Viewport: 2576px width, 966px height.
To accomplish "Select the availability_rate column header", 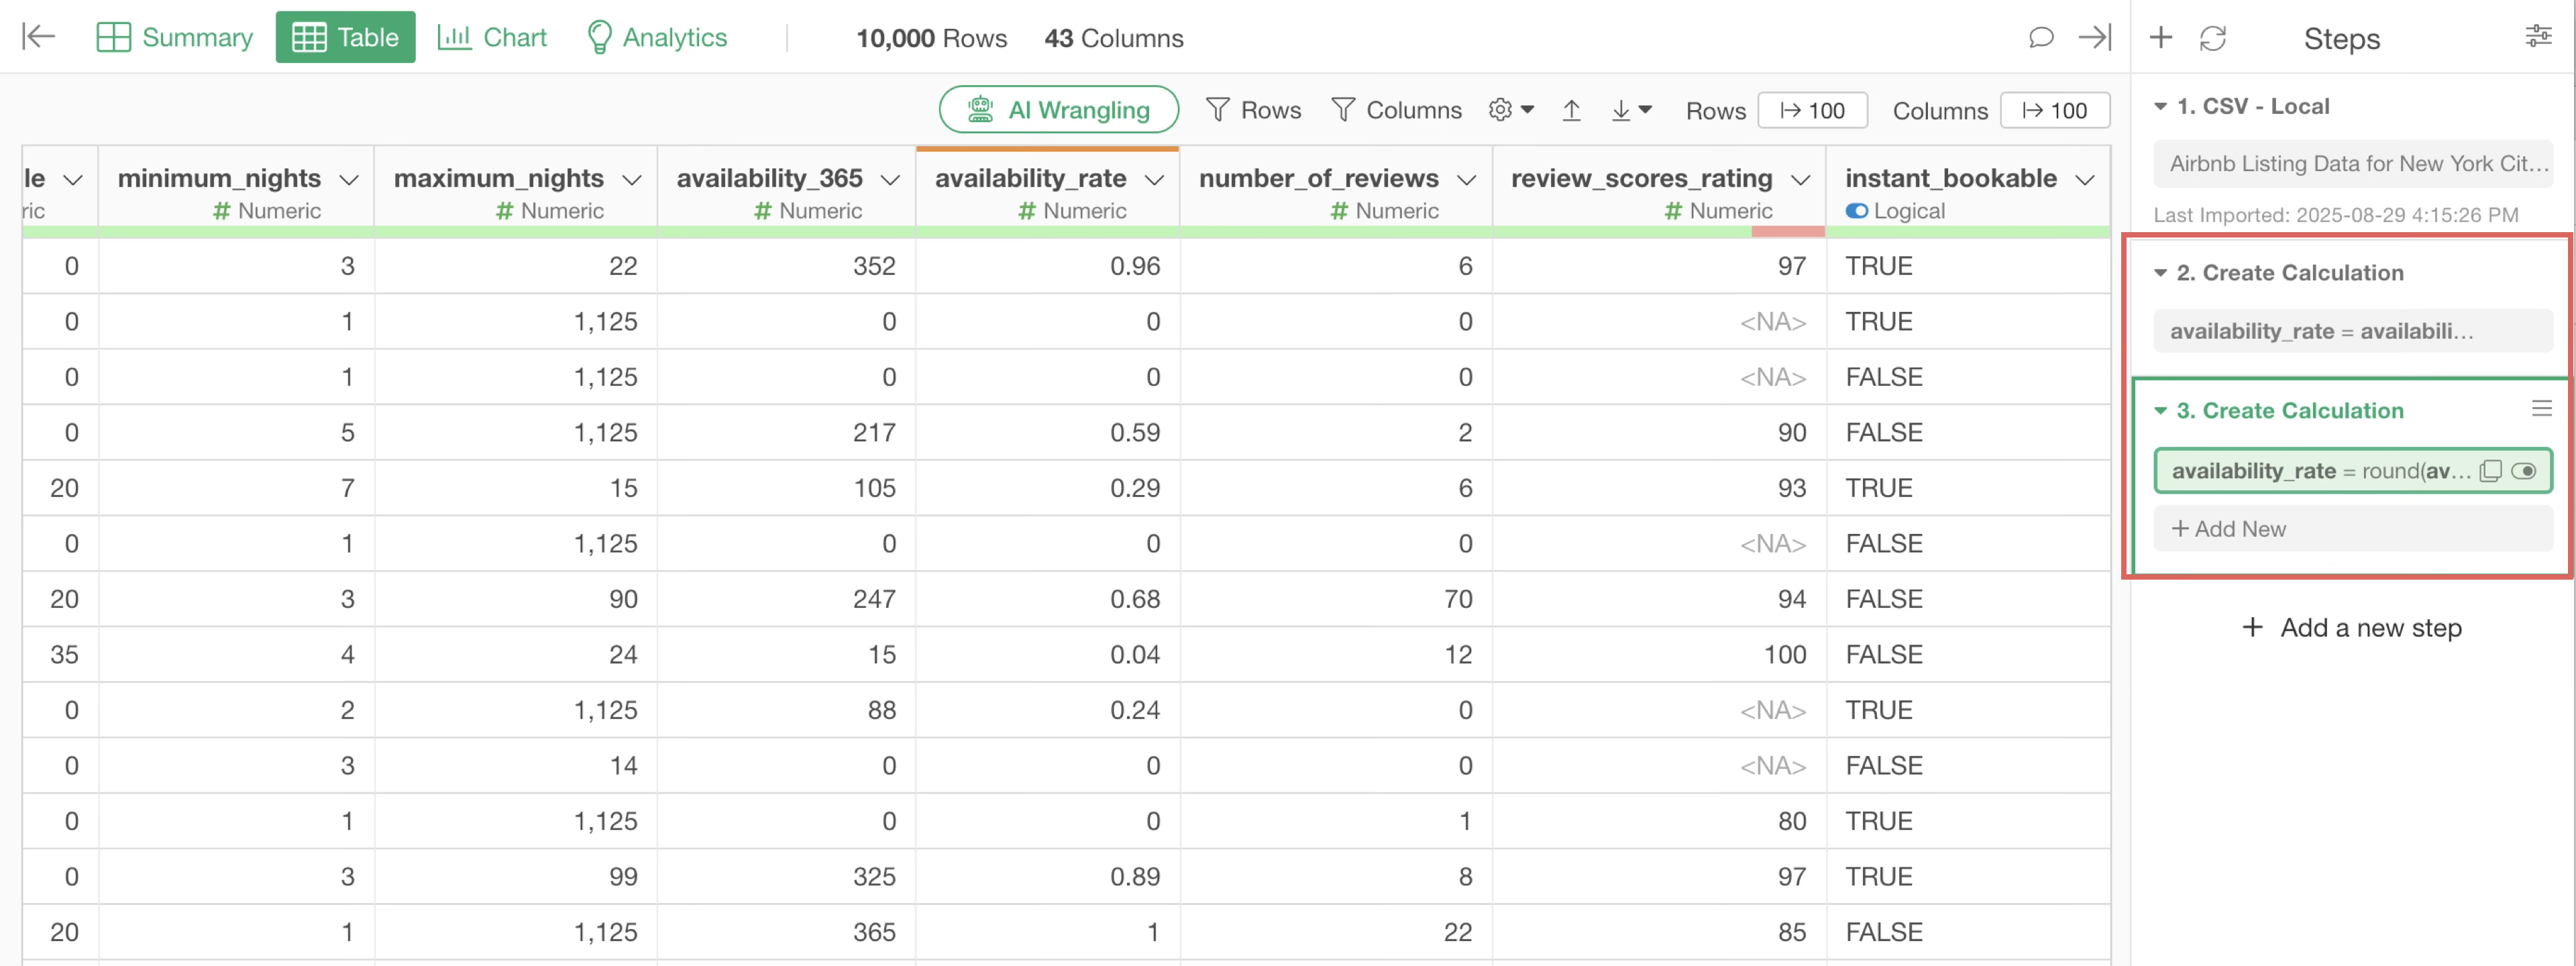I will point(1047,192).
